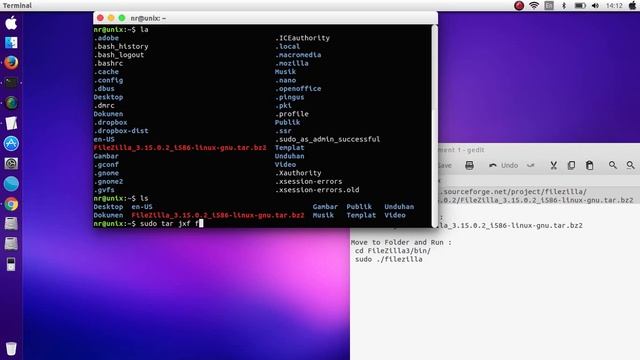The height and width of the screenshot is (360, 640).
Task: Click '.bash_history' in the terminal listing
Action: pyautogui.click(x=121, y=47)
